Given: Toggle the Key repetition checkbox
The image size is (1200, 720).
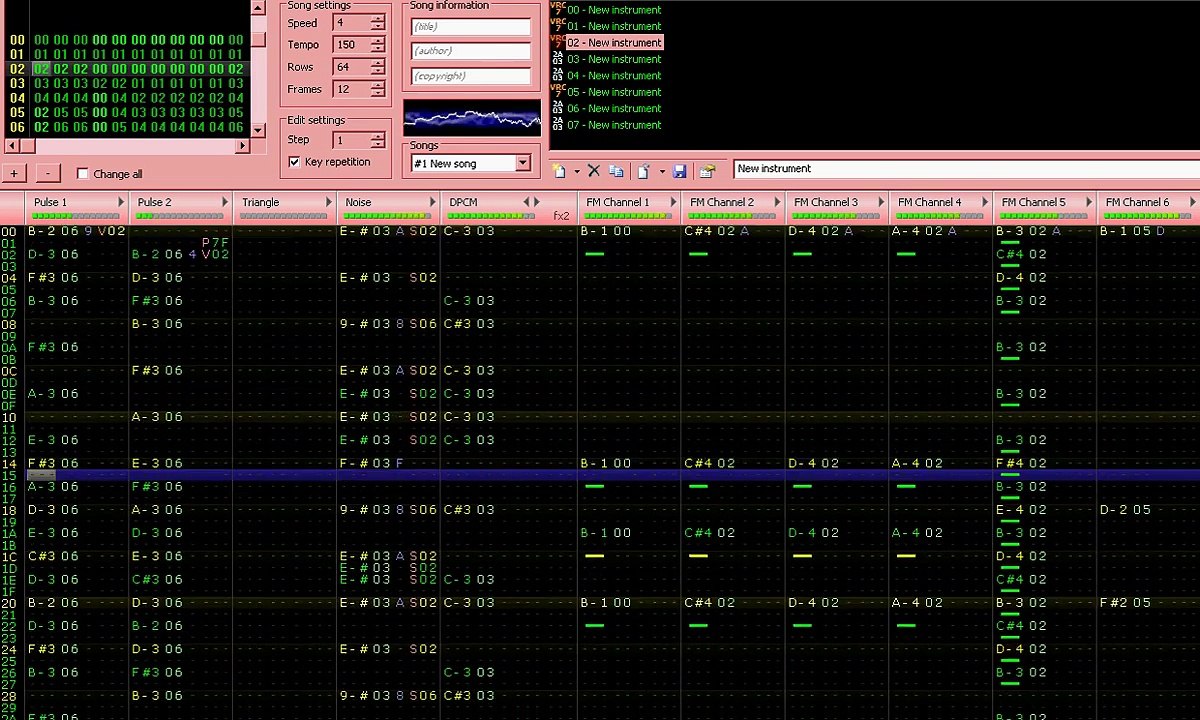Looking at the screenshot, I should coord(294,162).
